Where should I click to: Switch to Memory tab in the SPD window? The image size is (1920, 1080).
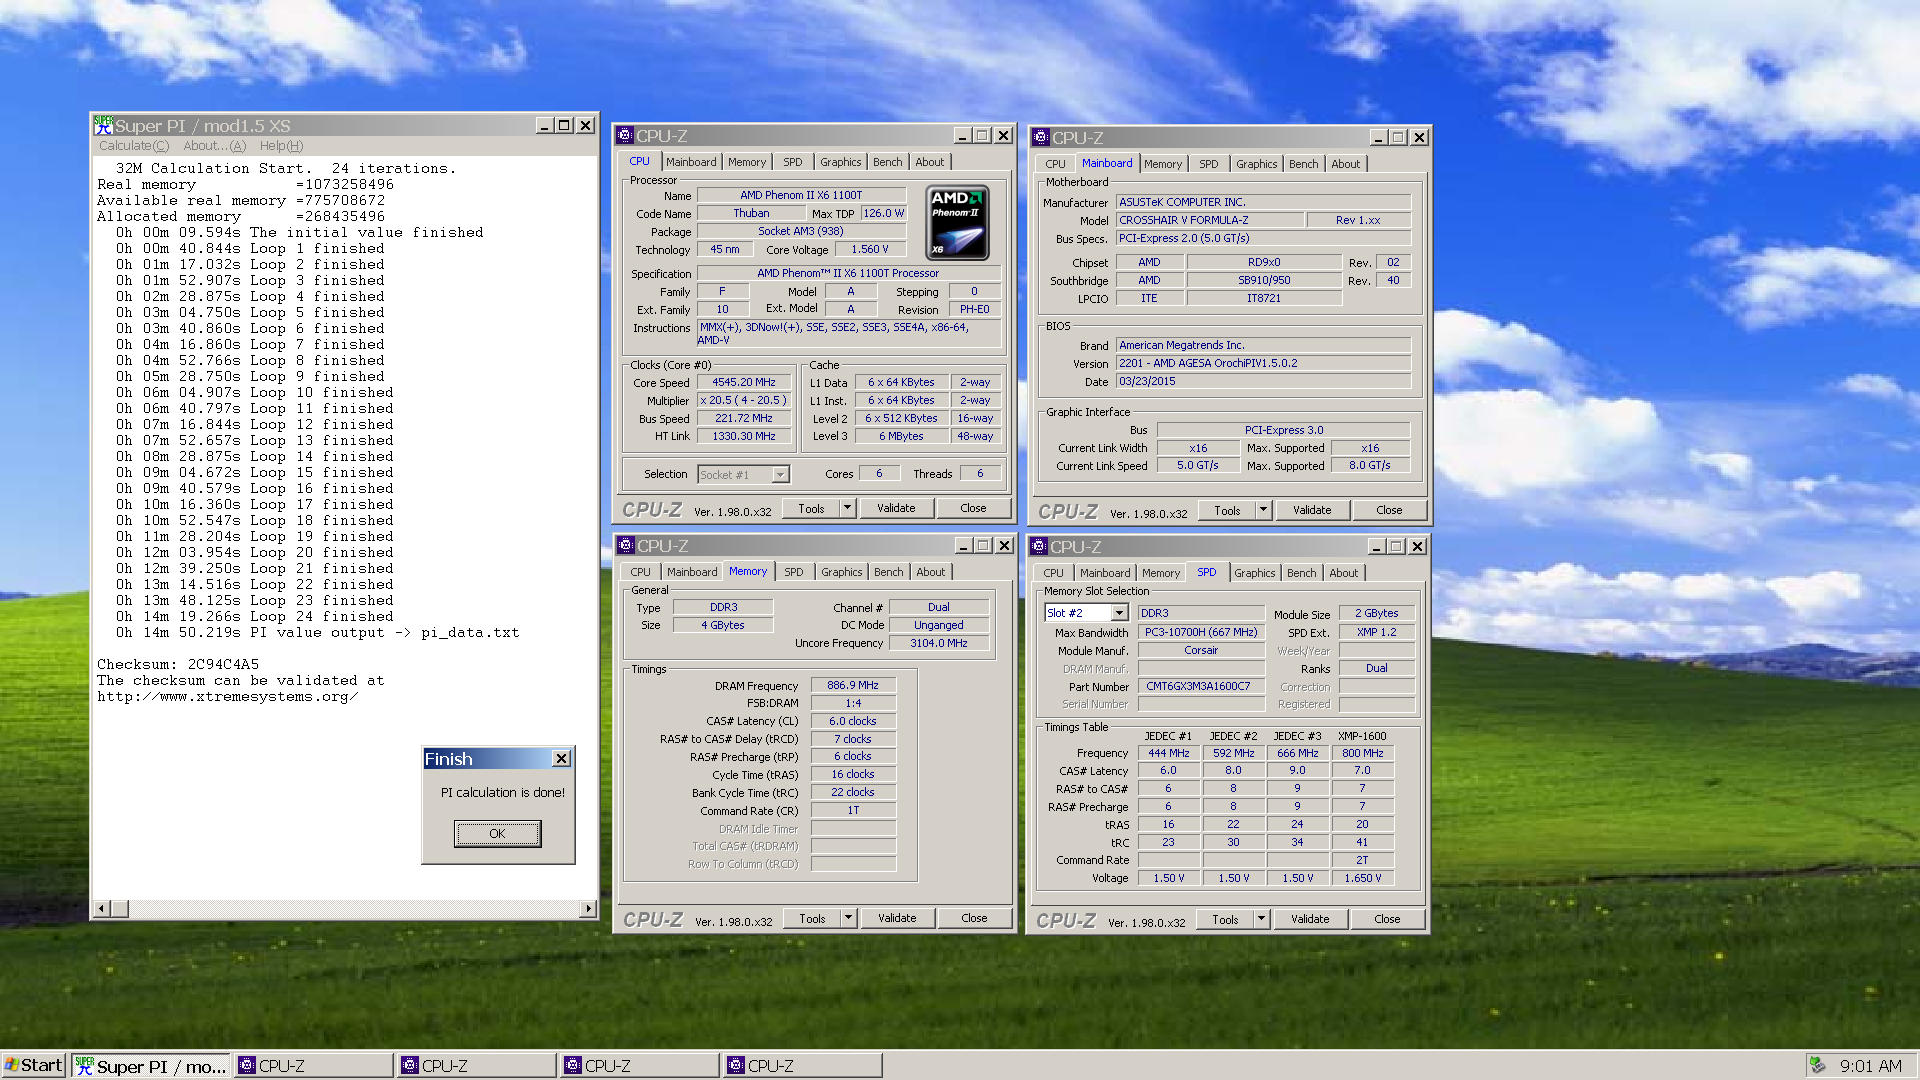[x=1161, y=573]
